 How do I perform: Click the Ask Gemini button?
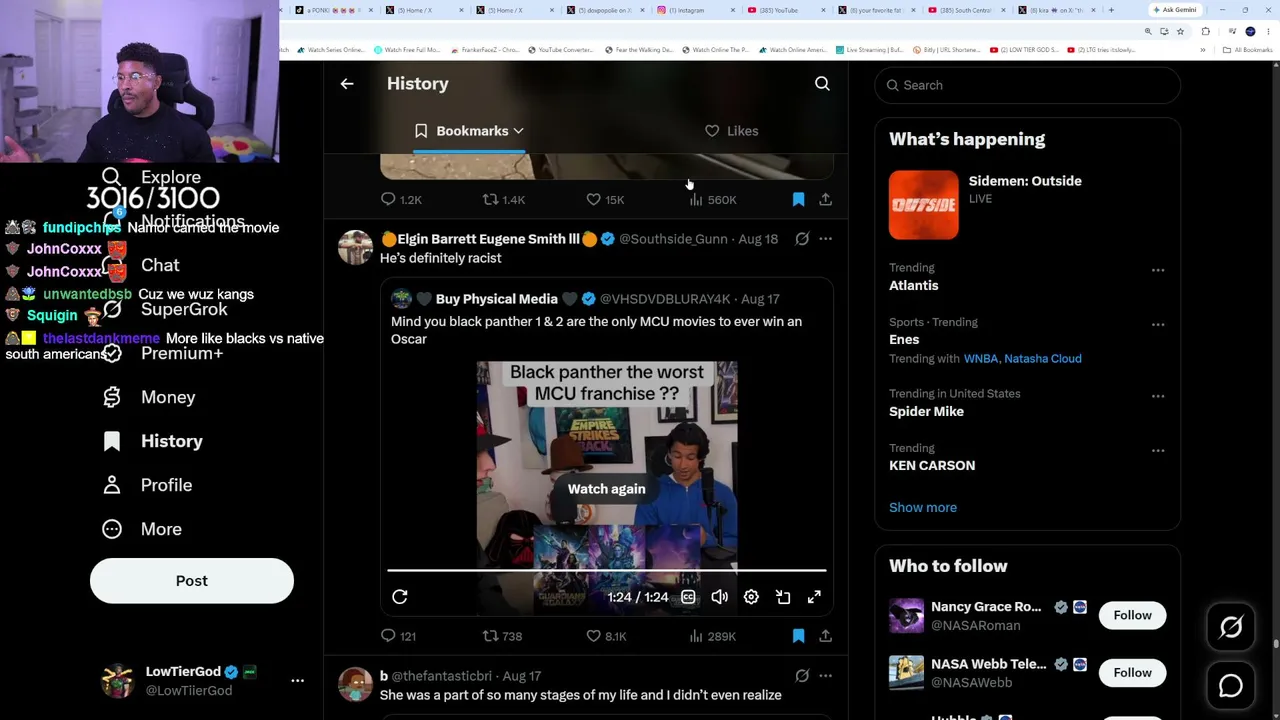tap(1175, 10)
